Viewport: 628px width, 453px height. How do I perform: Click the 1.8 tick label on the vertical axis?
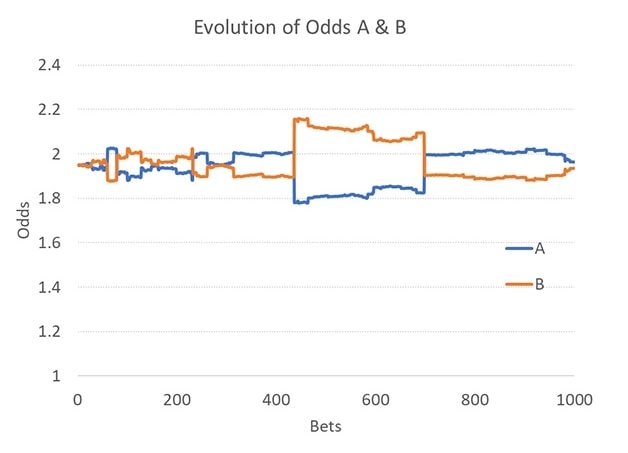click(50, 199)
